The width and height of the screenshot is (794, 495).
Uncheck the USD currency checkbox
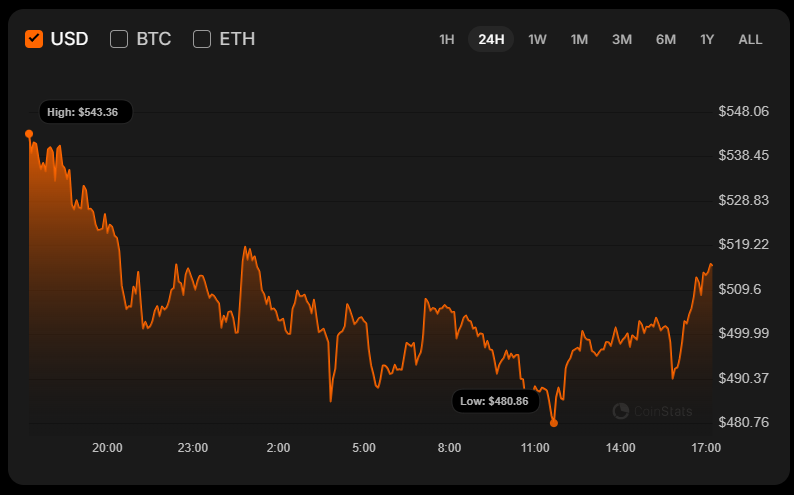coord(34,39)
